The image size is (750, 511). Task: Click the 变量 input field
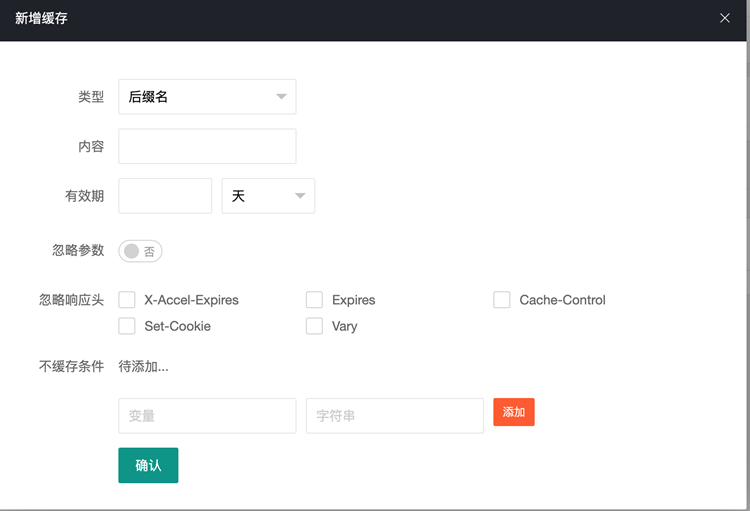pyautogui.click(x=207, y=415)
